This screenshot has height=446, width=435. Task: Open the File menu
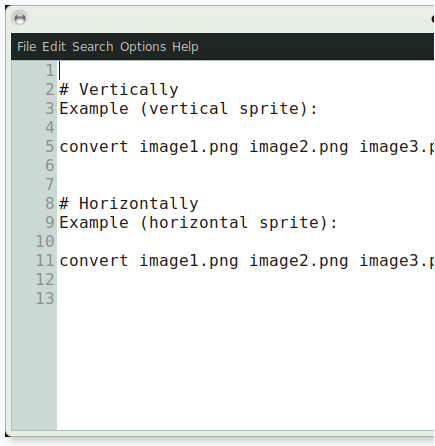(x=27, y=47)
